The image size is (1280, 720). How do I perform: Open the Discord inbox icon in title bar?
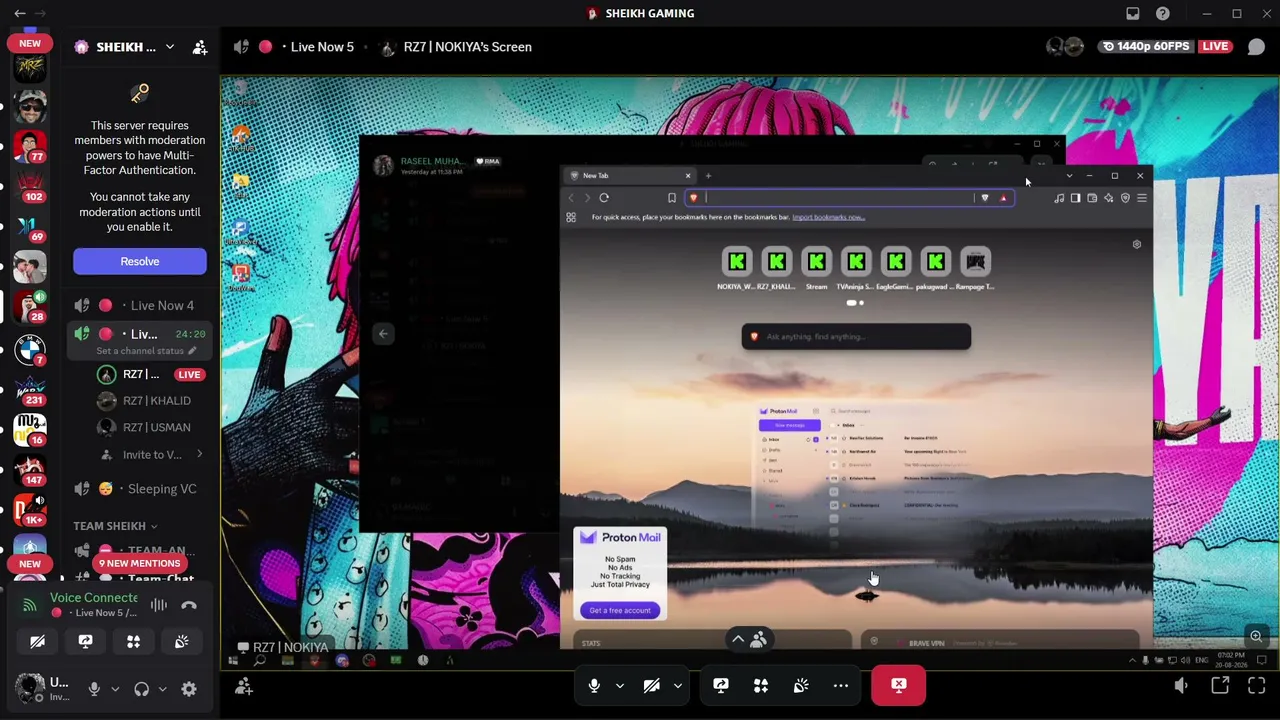pos(1133,13)
